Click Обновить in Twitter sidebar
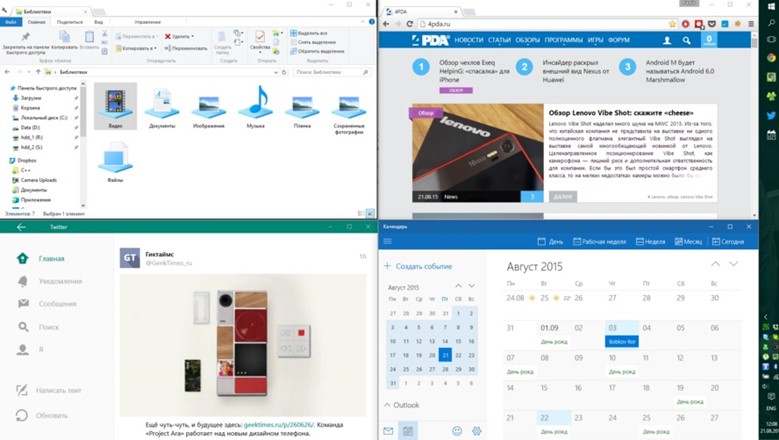Screen dimensions: 779x440 41,415
